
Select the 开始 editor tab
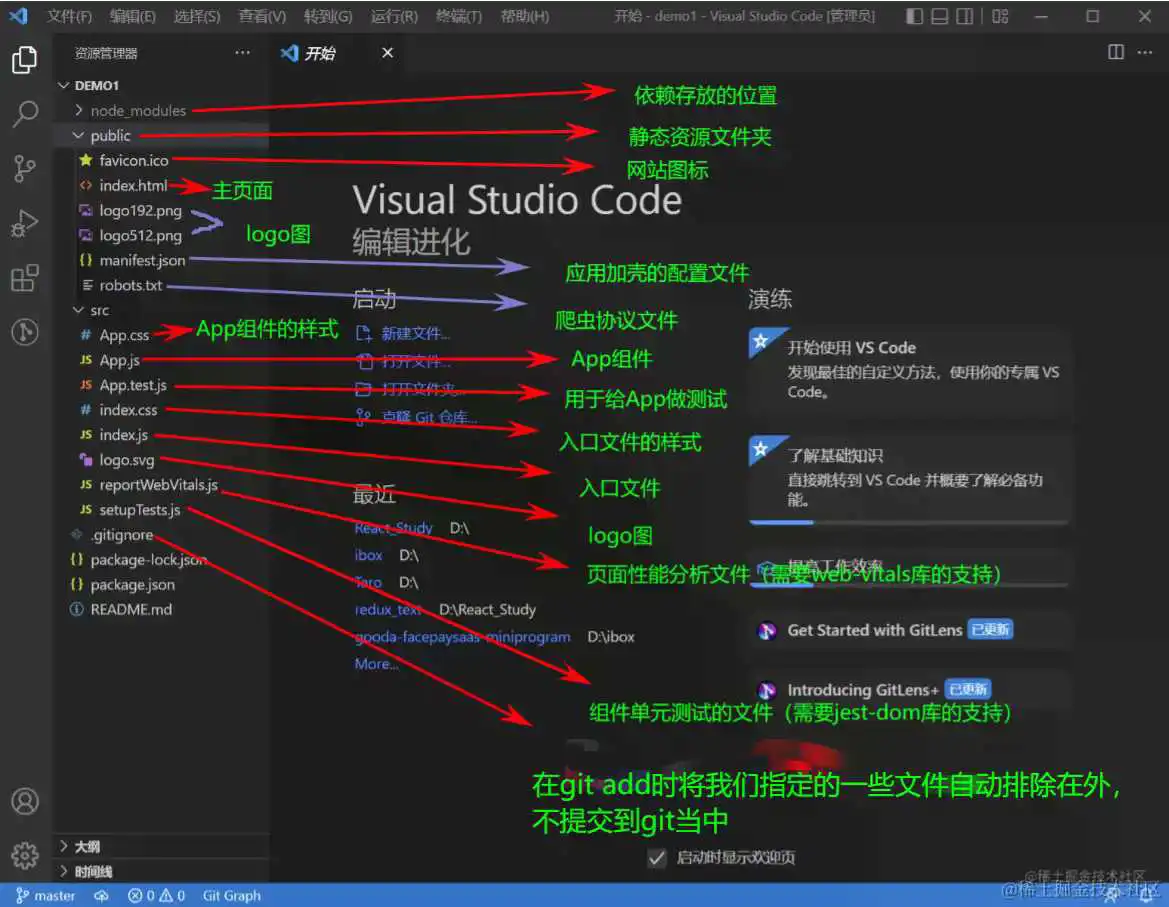click(x=319, y=53)
